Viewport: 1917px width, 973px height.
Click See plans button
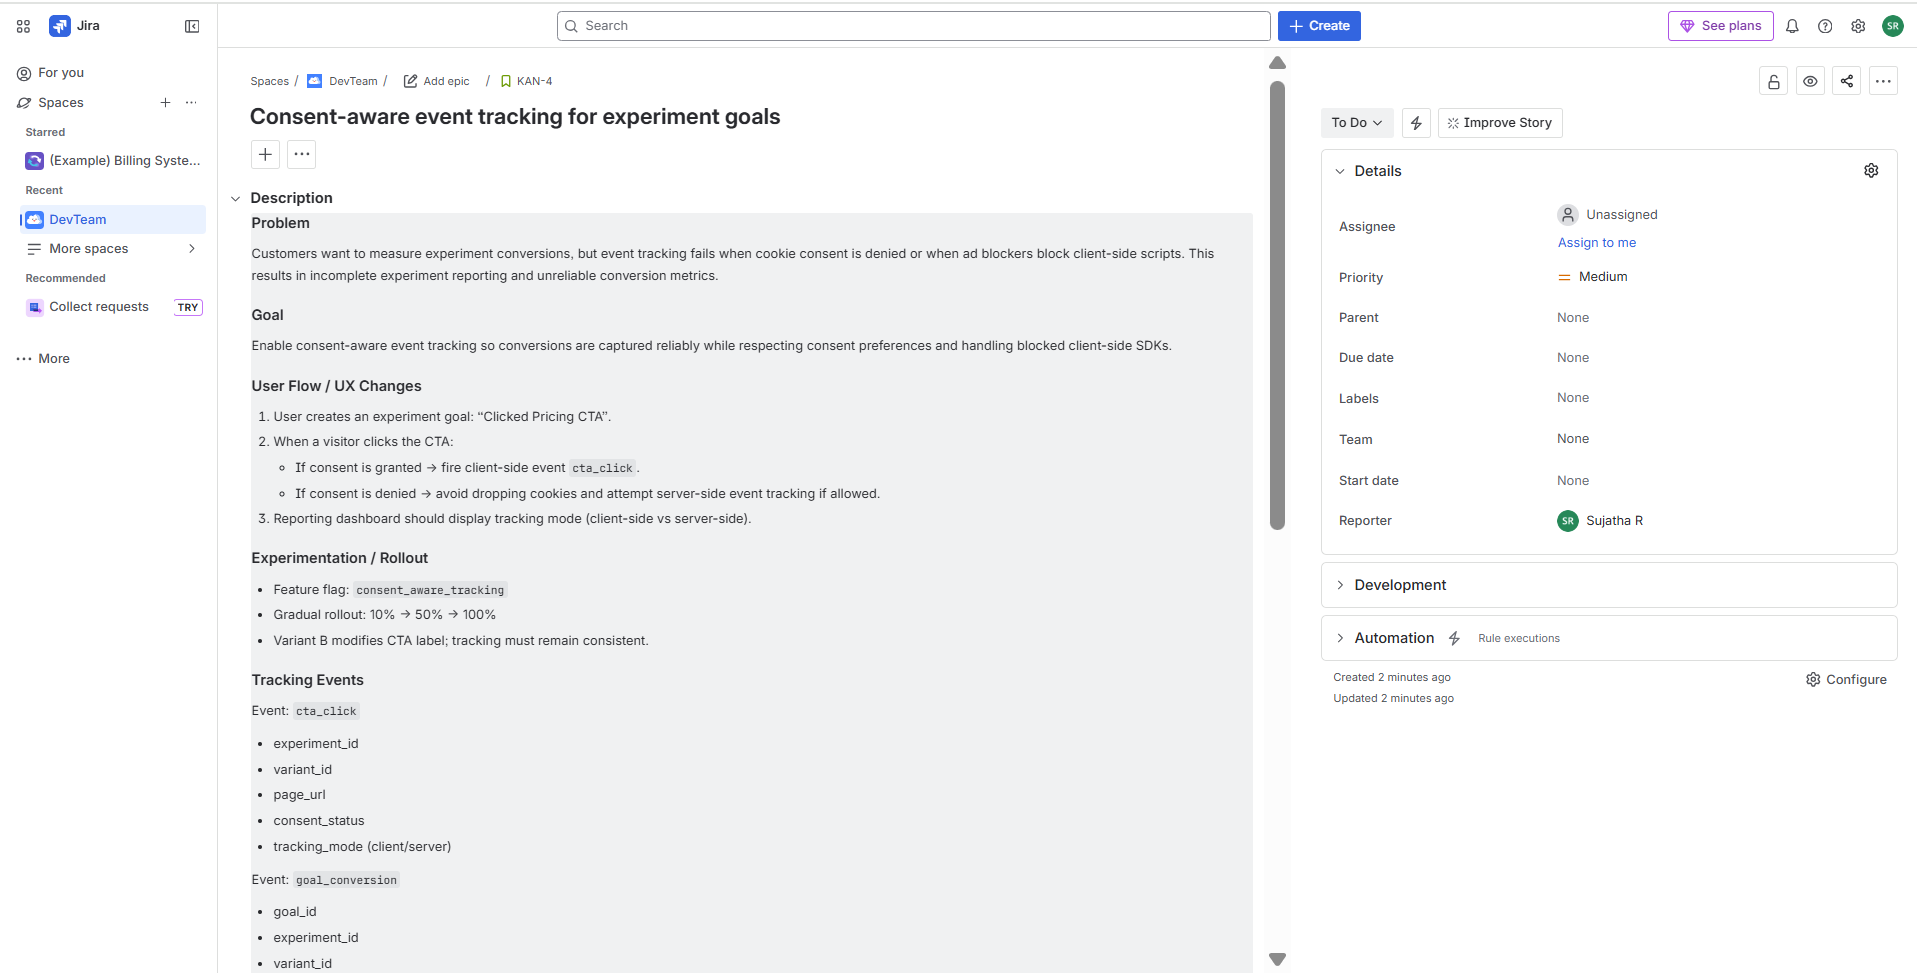pyautogui.click(x=1720, y=26)
